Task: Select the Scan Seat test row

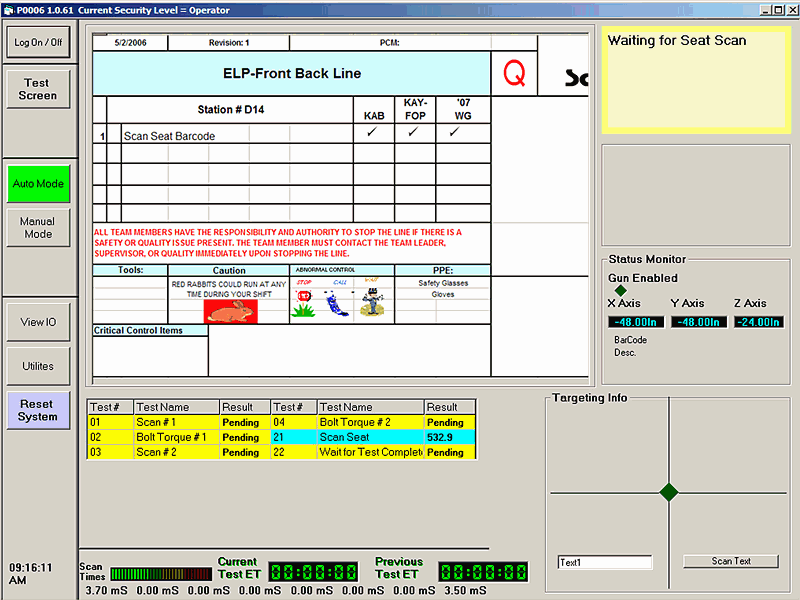Action: coord(370,437)
